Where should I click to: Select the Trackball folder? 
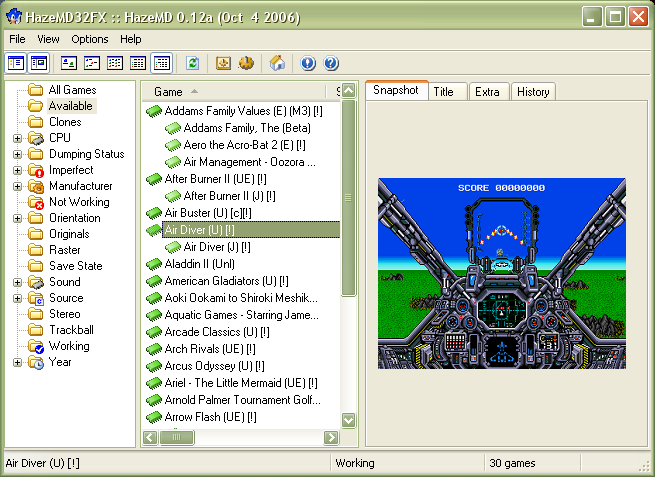pyautogui.click(x=71, y=330)
